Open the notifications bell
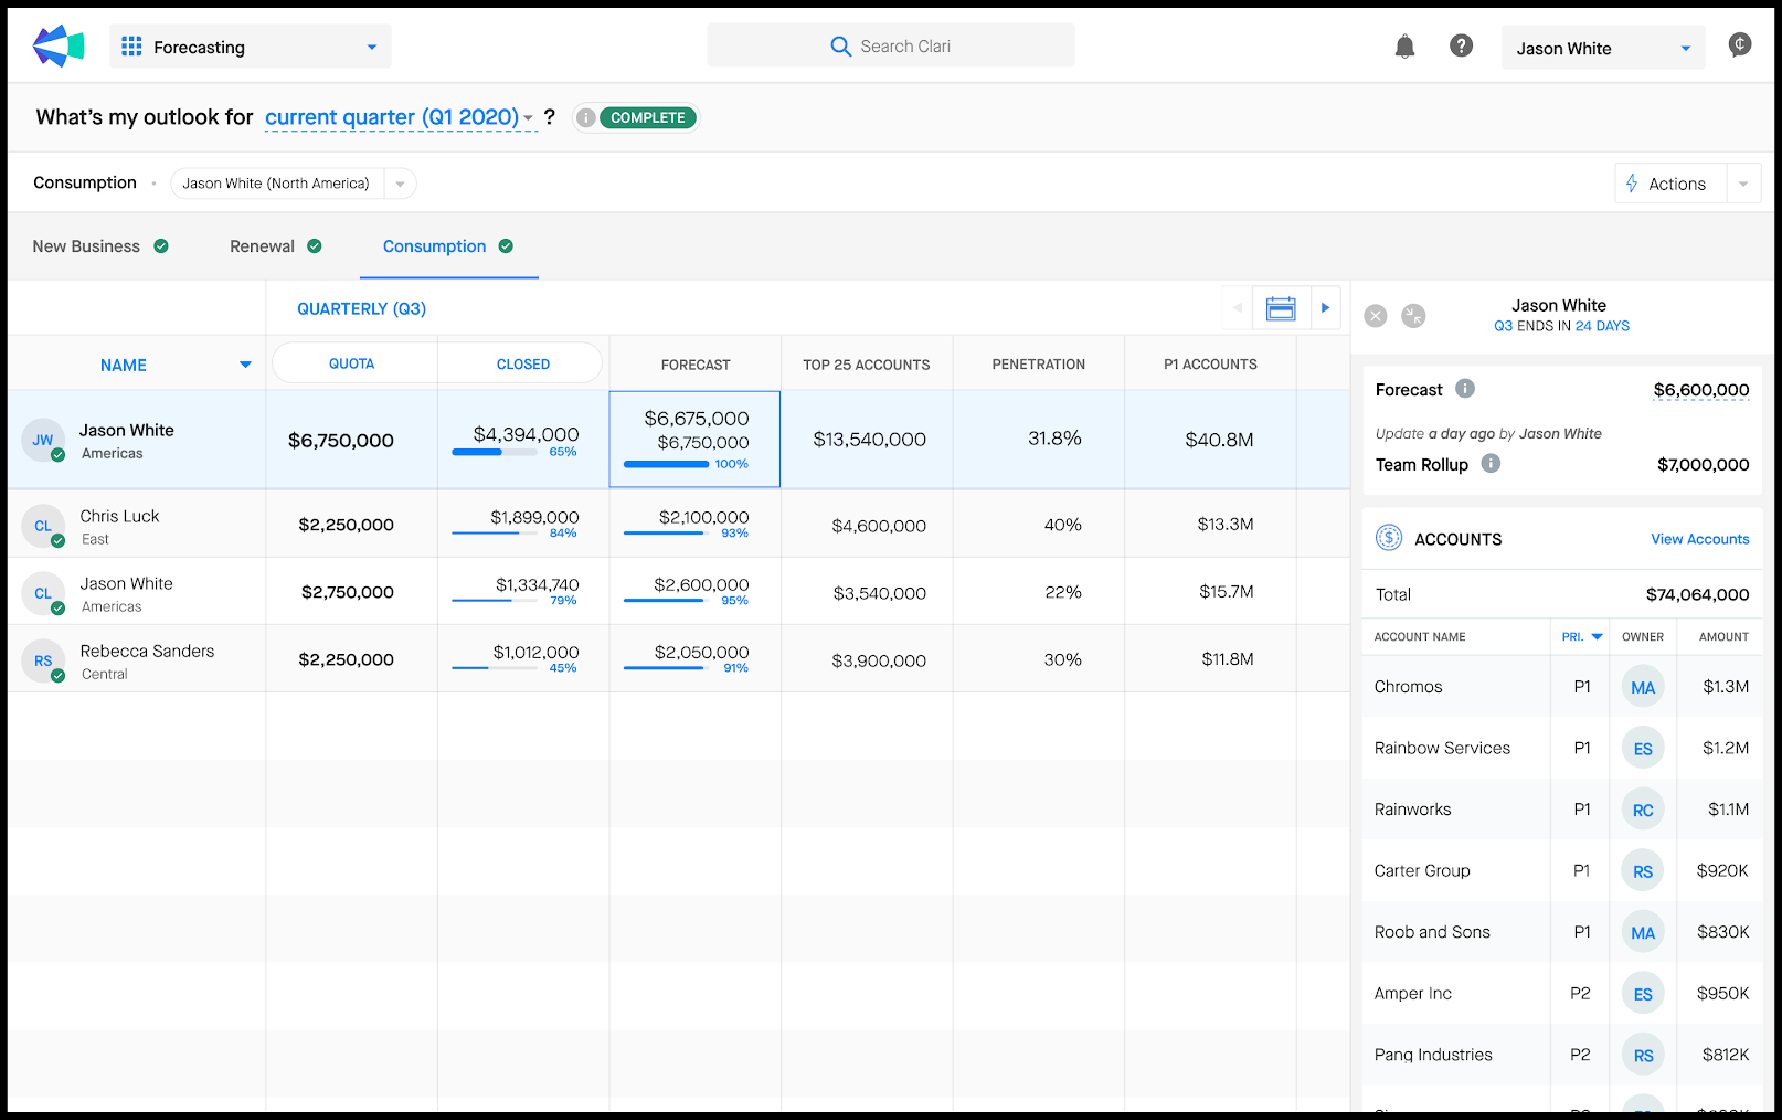 pos(1404,46)
